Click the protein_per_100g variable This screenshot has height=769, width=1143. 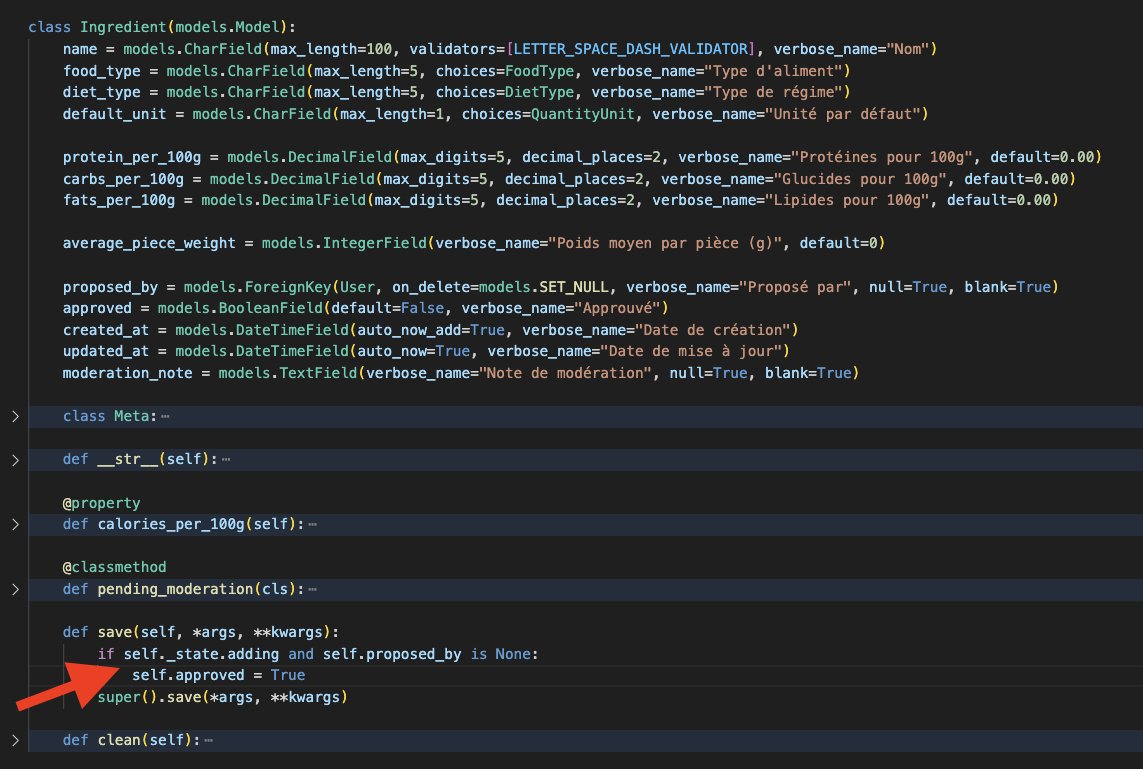131,157
